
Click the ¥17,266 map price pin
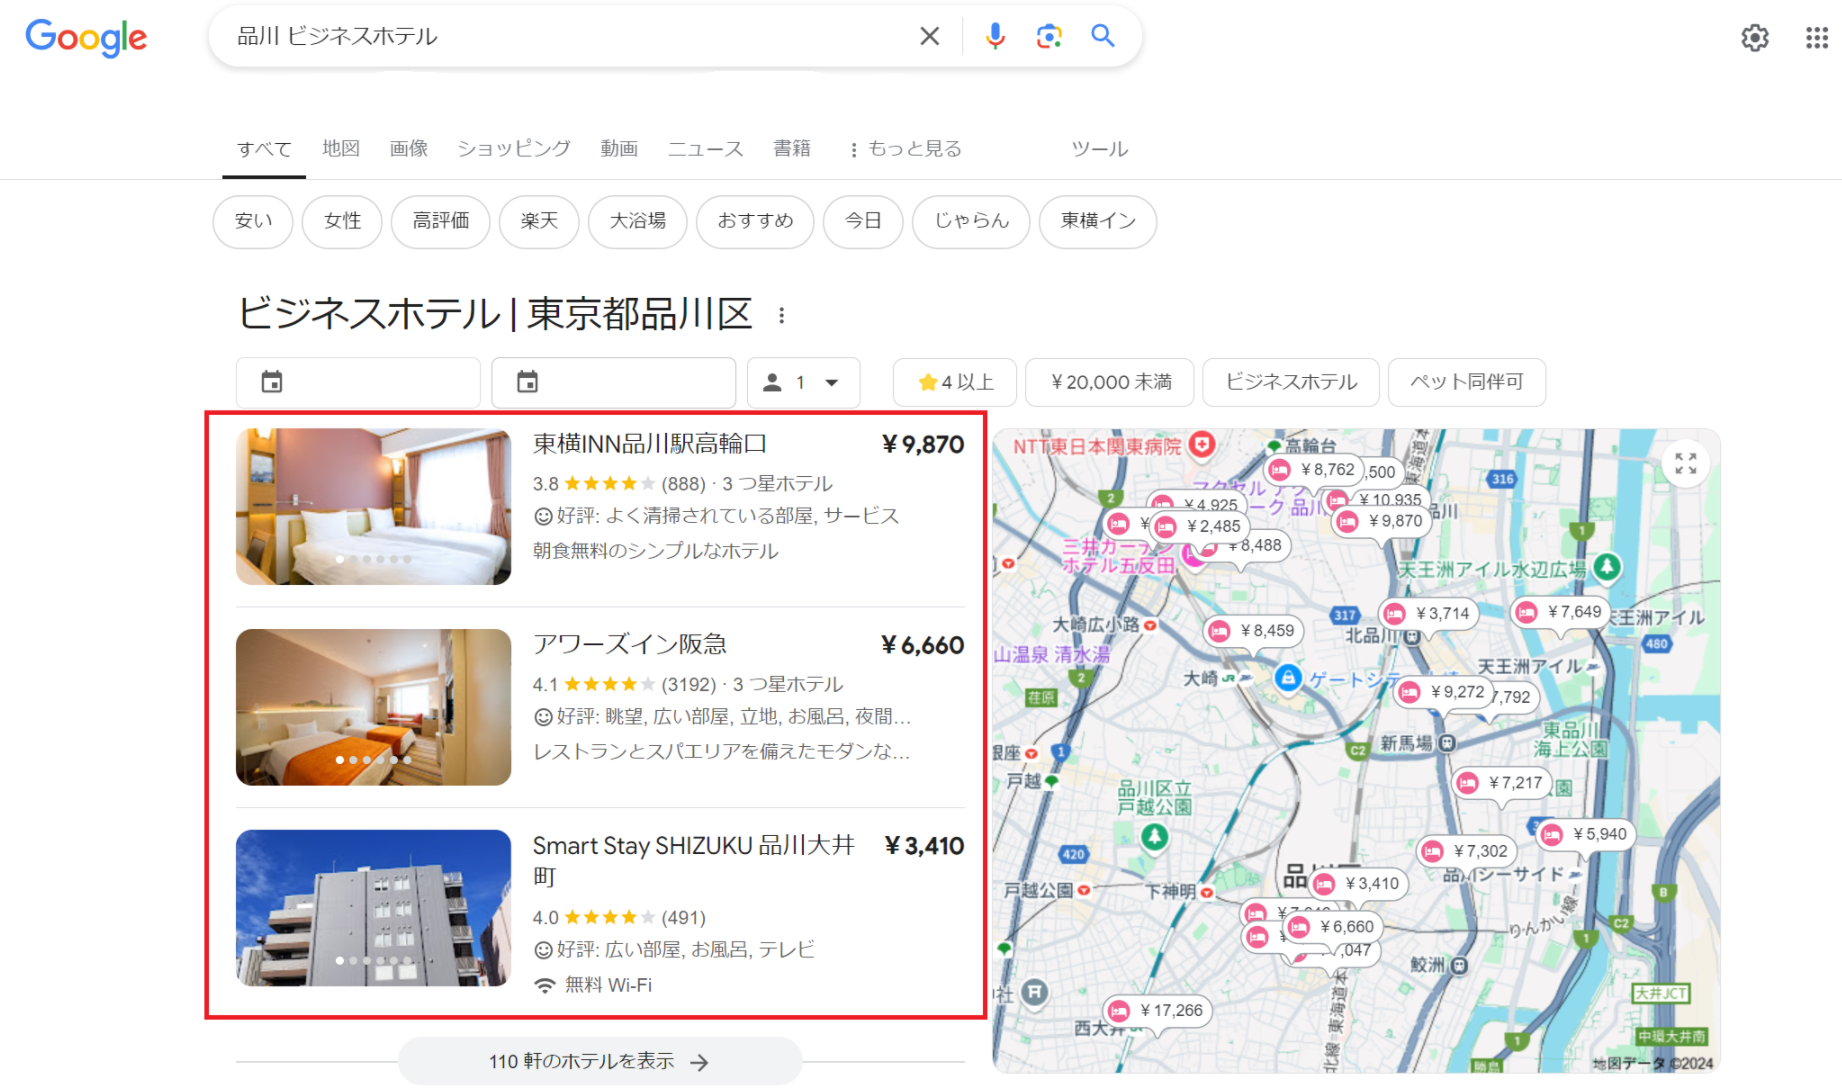click(x=1158, y=1011)
